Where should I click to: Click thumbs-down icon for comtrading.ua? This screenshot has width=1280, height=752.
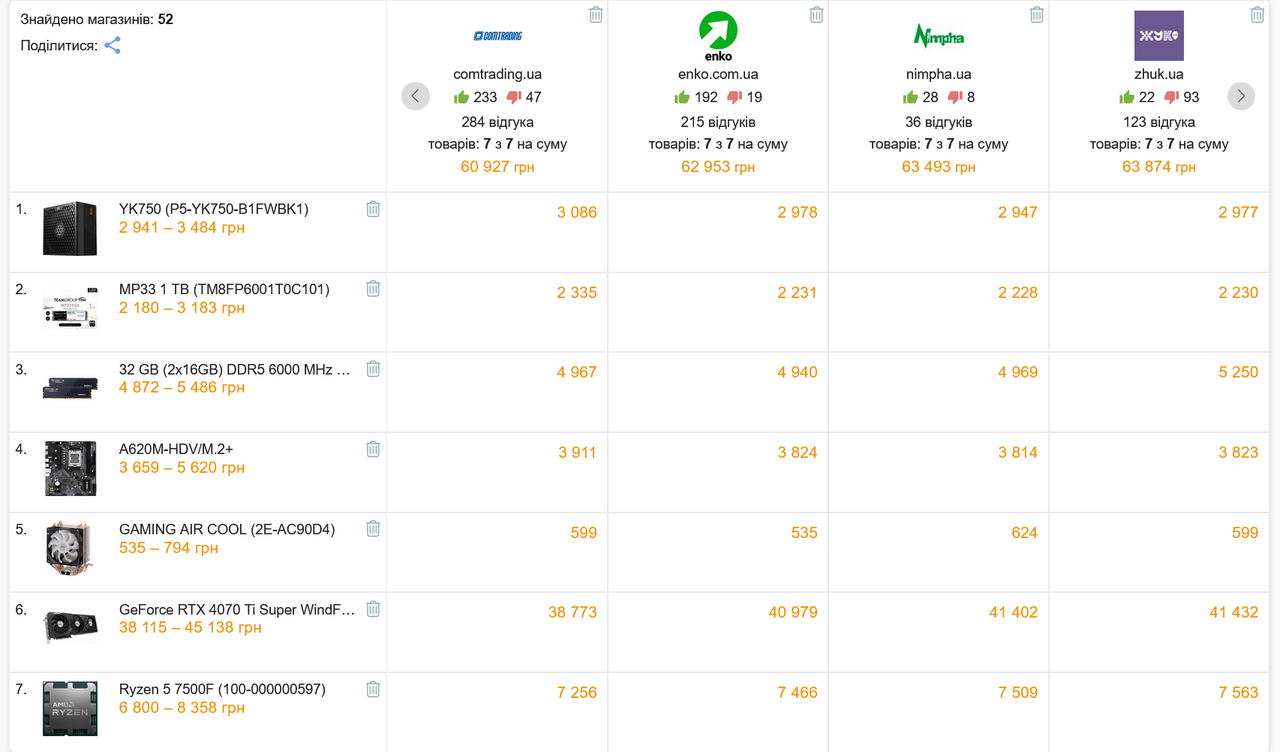[x=514, y=97]
